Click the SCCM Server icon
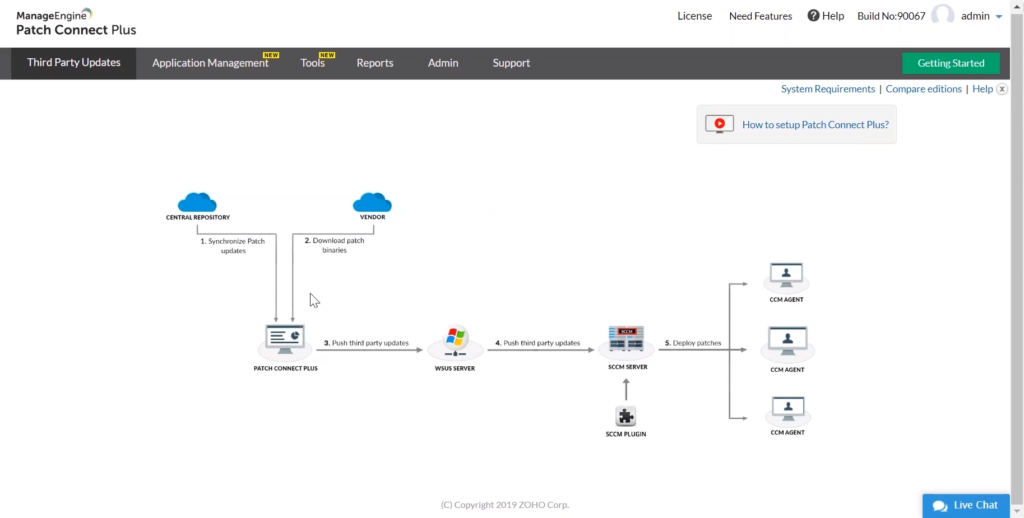 click(x=627, y=340)
